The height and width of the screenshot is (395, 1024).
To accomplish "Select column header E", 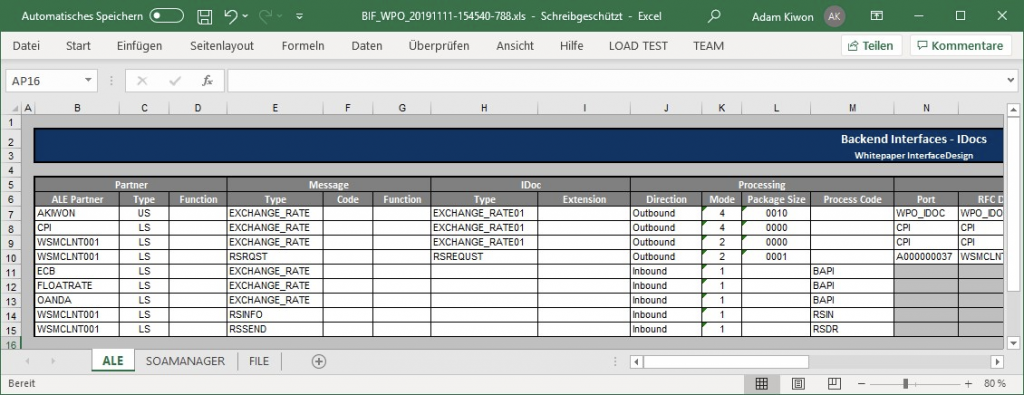I will tap(275, 108).
